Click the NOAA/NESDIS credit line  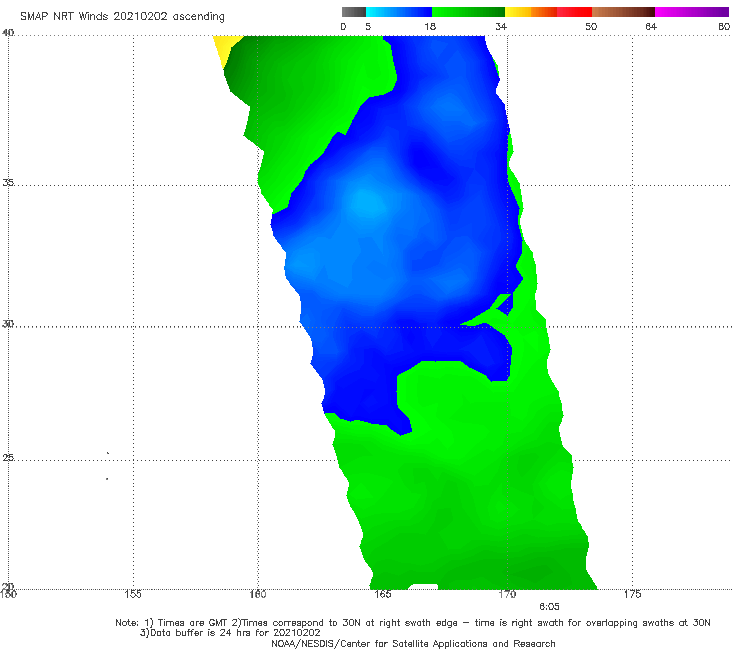click(413, 643)
